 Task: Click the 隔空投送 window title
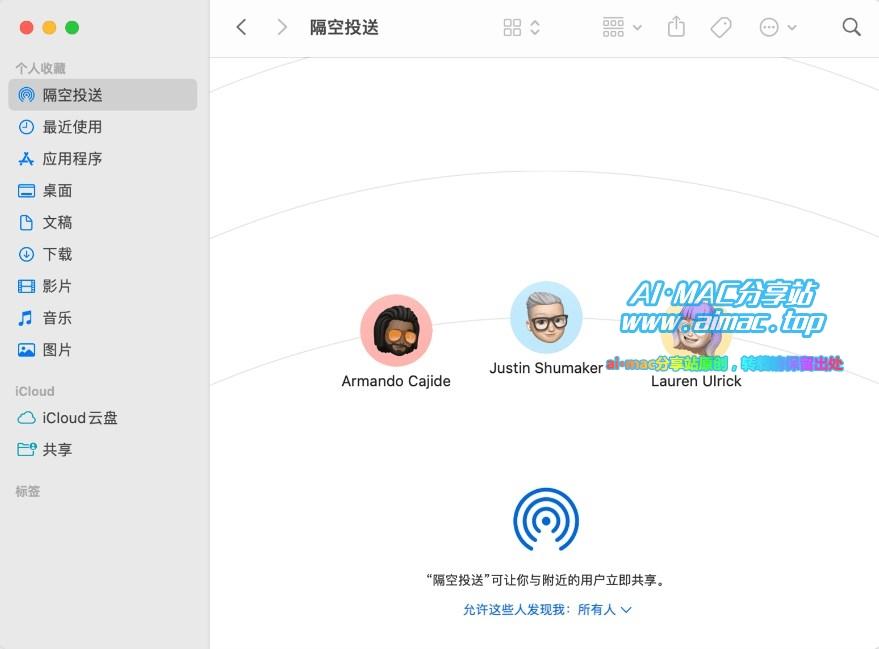(x=344, y=27)
